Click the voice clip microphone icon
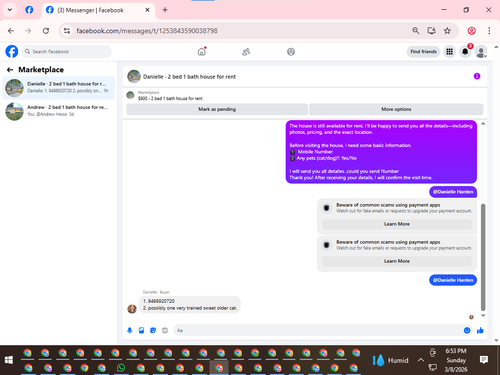The width and height of the screenshot is (500, 375). (130, 330)
